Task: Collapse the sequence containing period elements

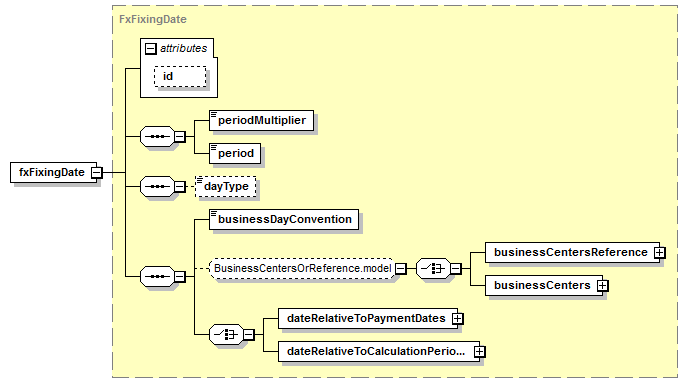Action: [179, 136]
